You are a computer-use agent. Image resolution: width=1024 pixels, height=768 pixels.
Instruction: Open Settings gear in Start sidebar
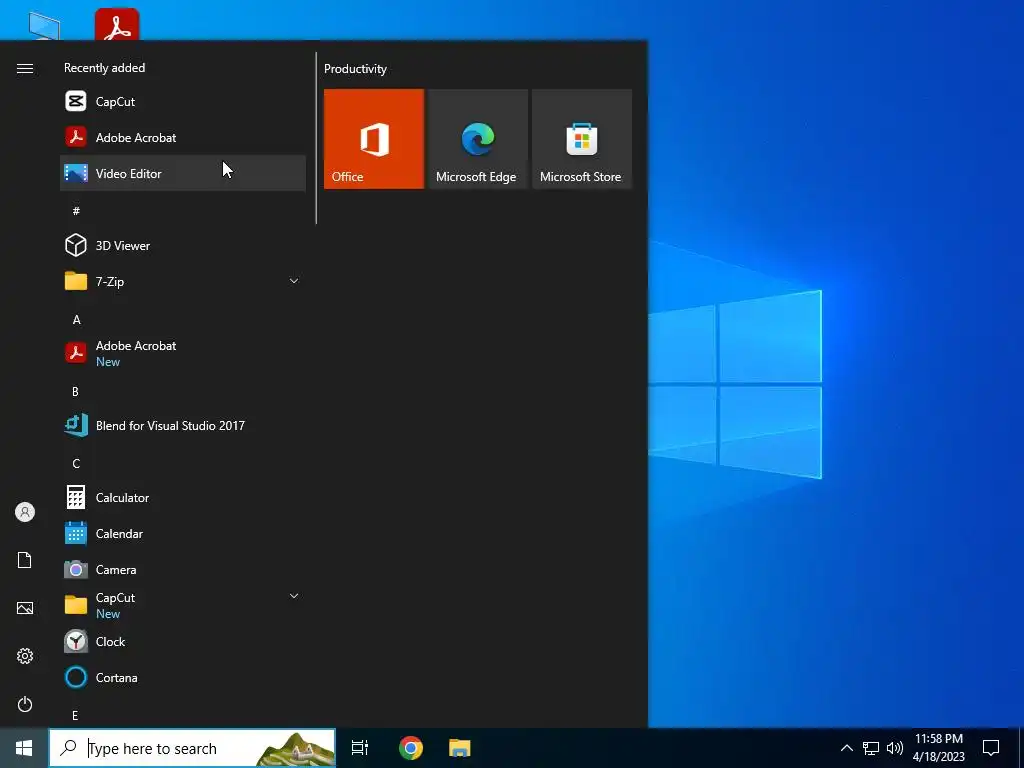tap(25, 656)
